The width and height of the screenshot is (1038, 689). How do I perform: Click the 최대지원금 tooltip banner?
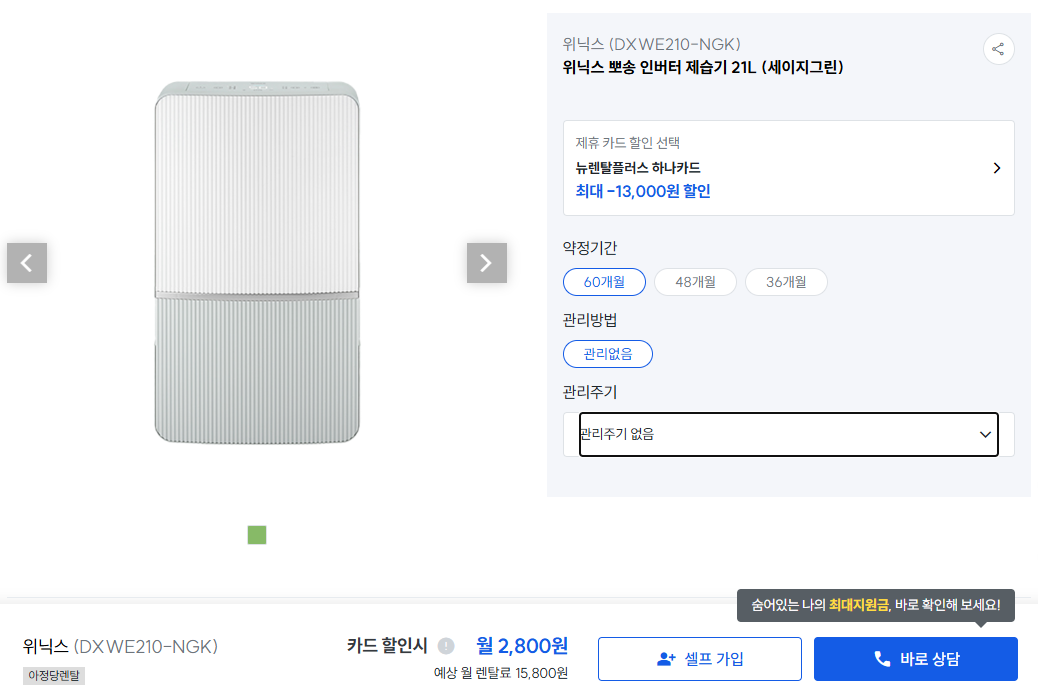click(875, 605)
